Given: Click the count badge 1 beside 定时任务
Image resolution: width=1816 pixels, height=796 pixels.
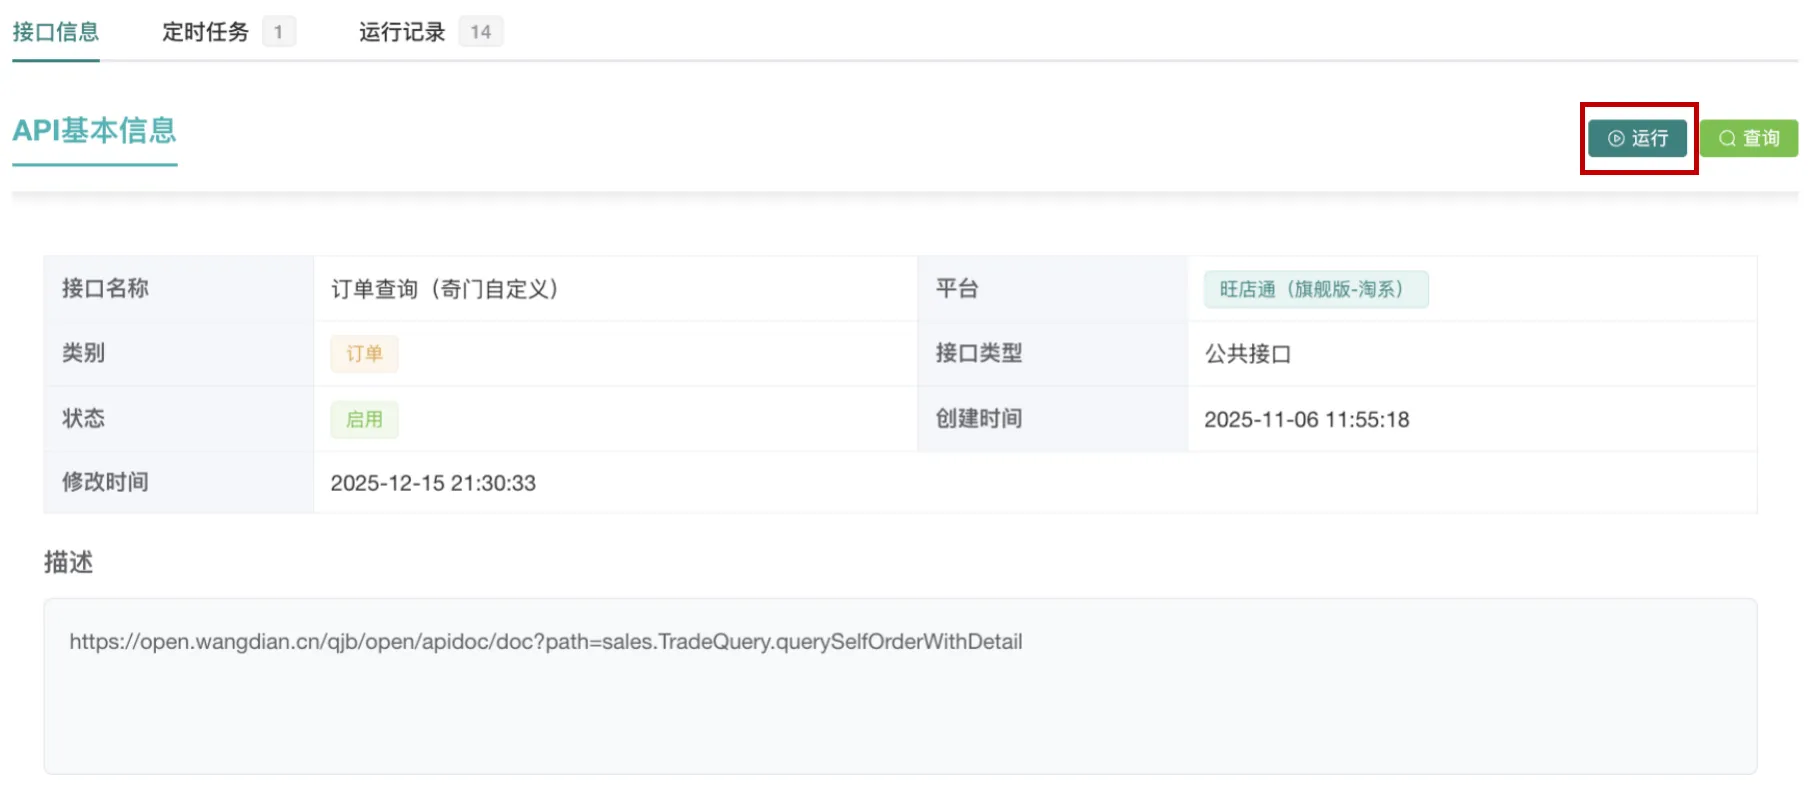Looking at the screenshot, I should coord(278,32).
